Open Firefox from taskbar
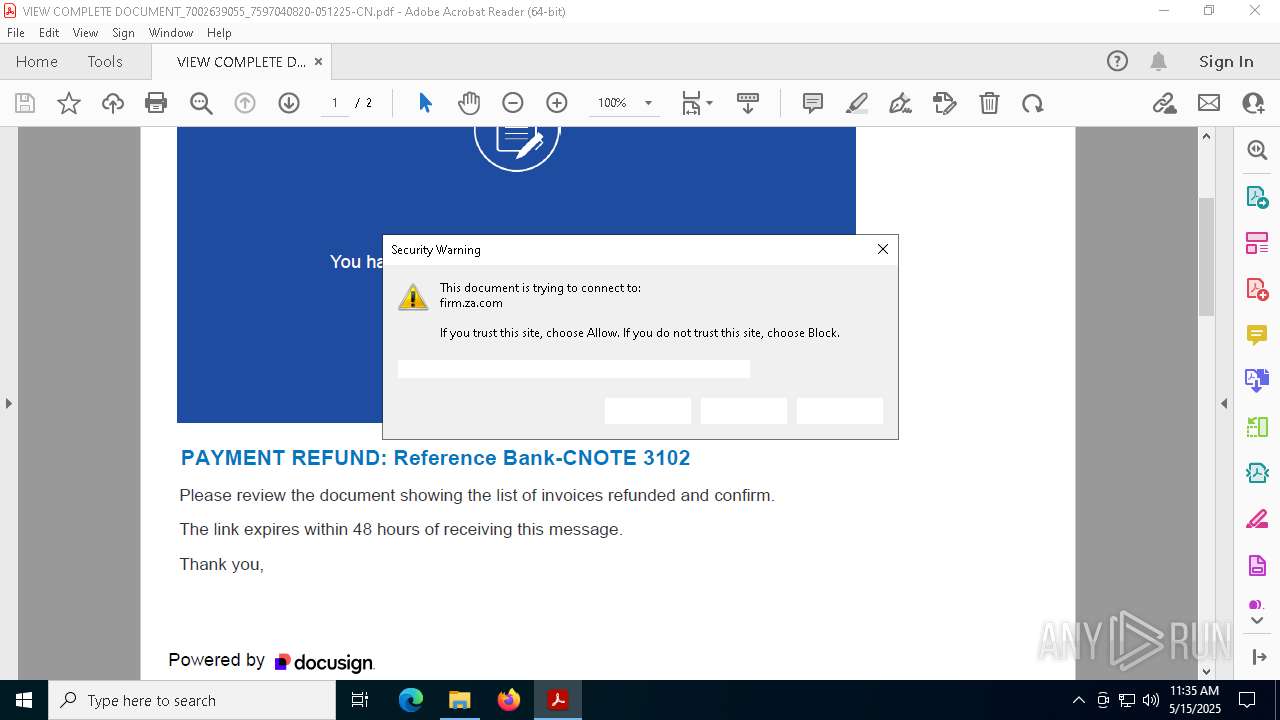The width and height of the screenshot is (1280, 720). pyautogui.click(x=509, y=700)
